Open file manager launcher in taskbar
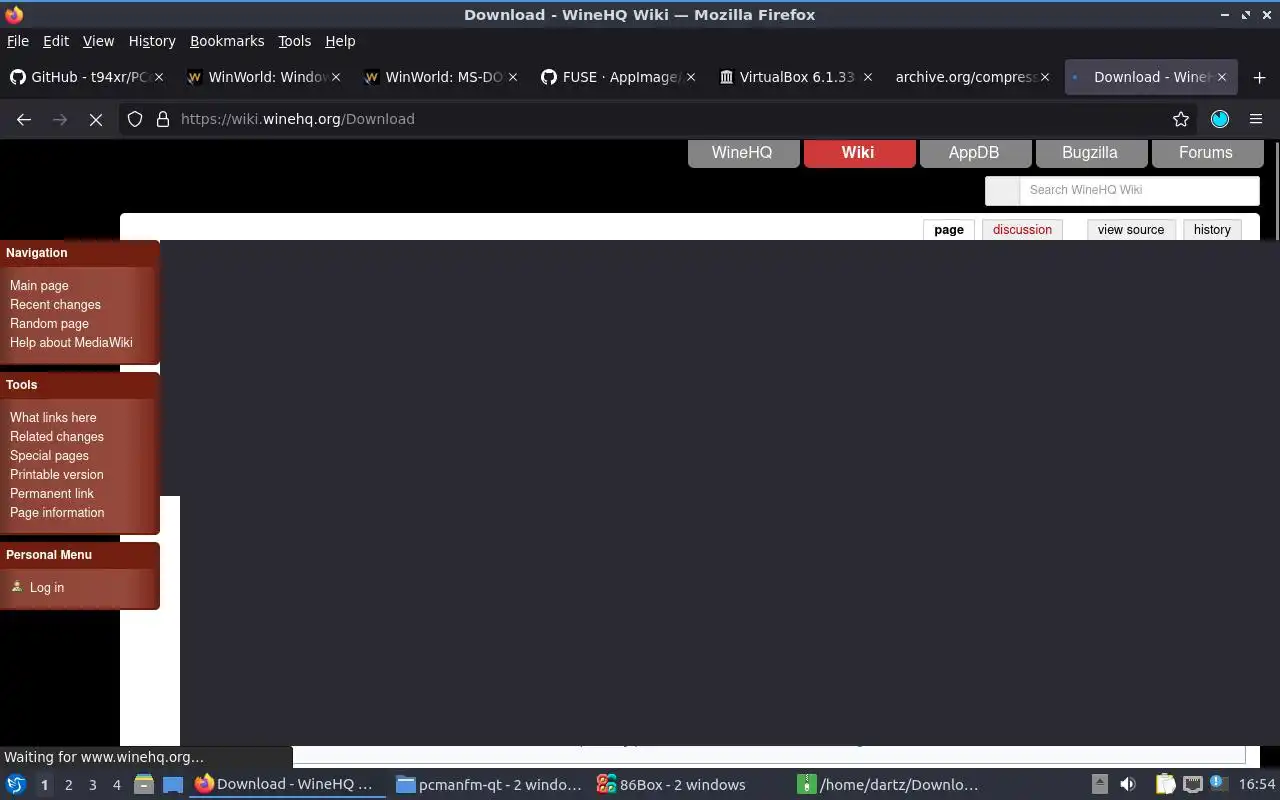Screen dimensions: 1280x800 click(x=143, y=785)
